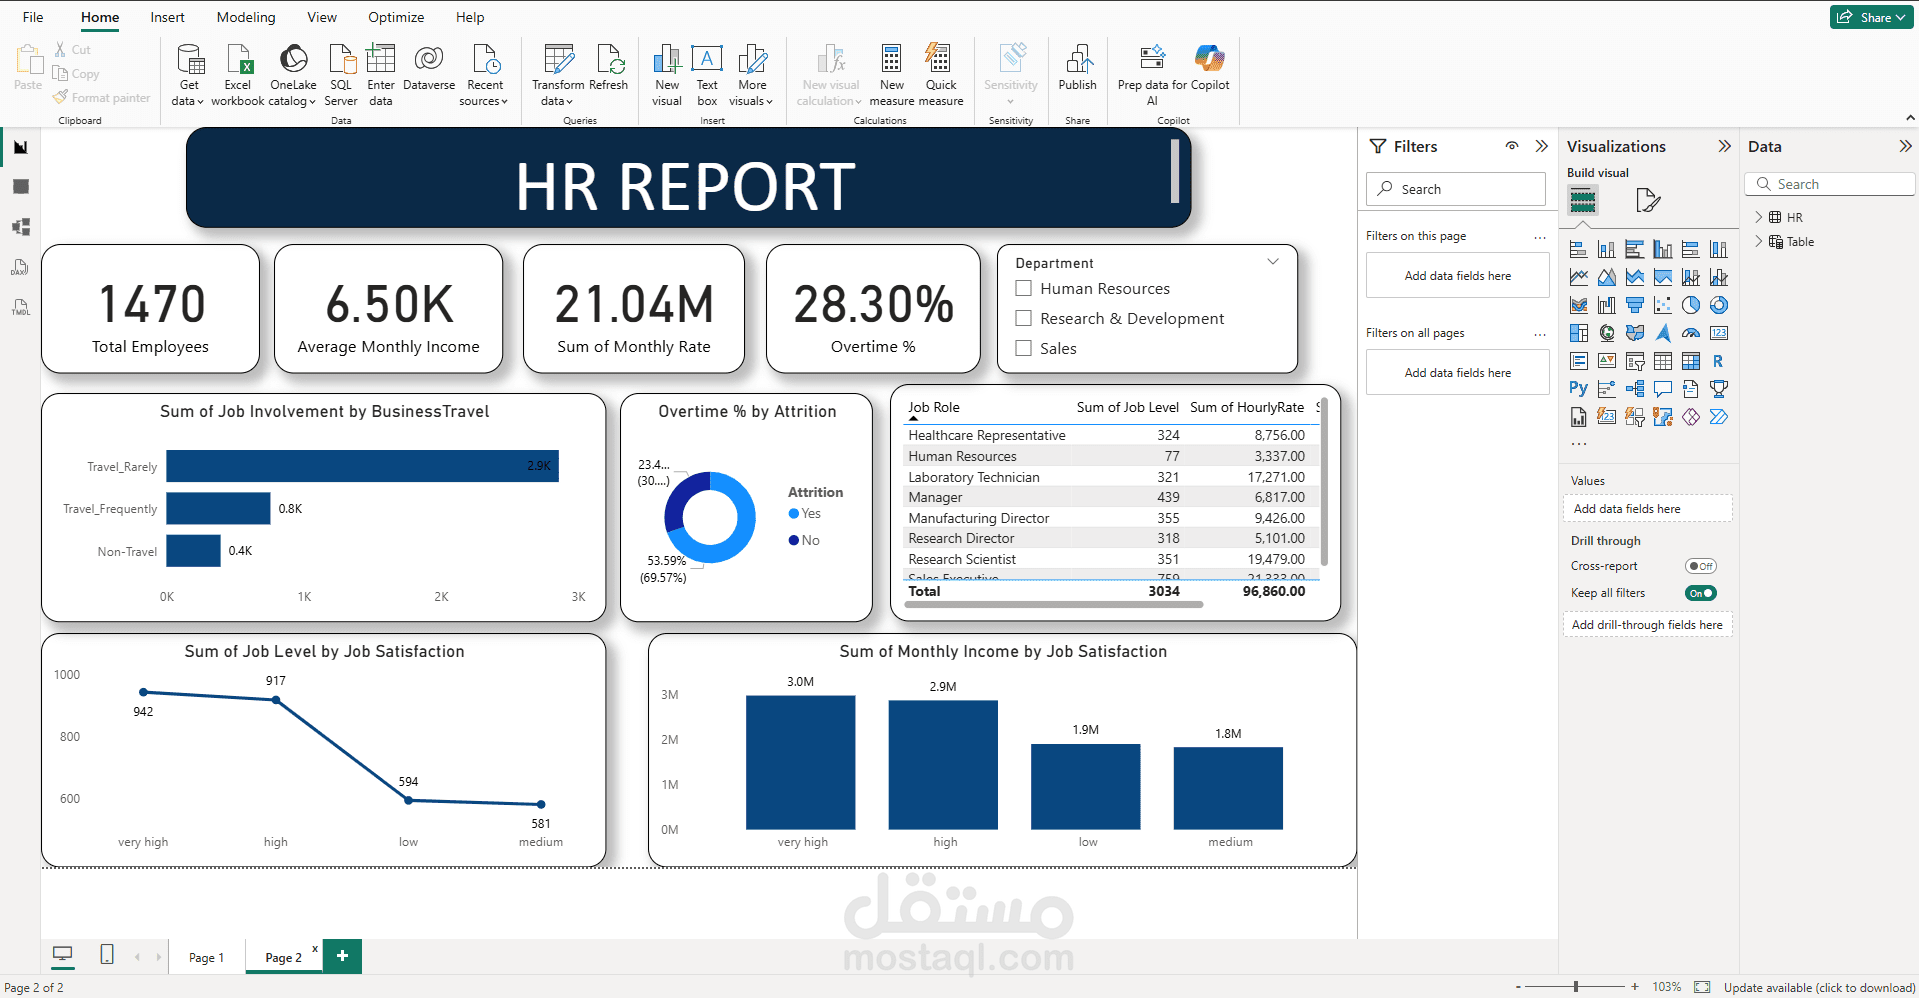This screenshot has width=1919, height=998.
Task: Check Sales in Department slicer
Action: (1024, 348)
